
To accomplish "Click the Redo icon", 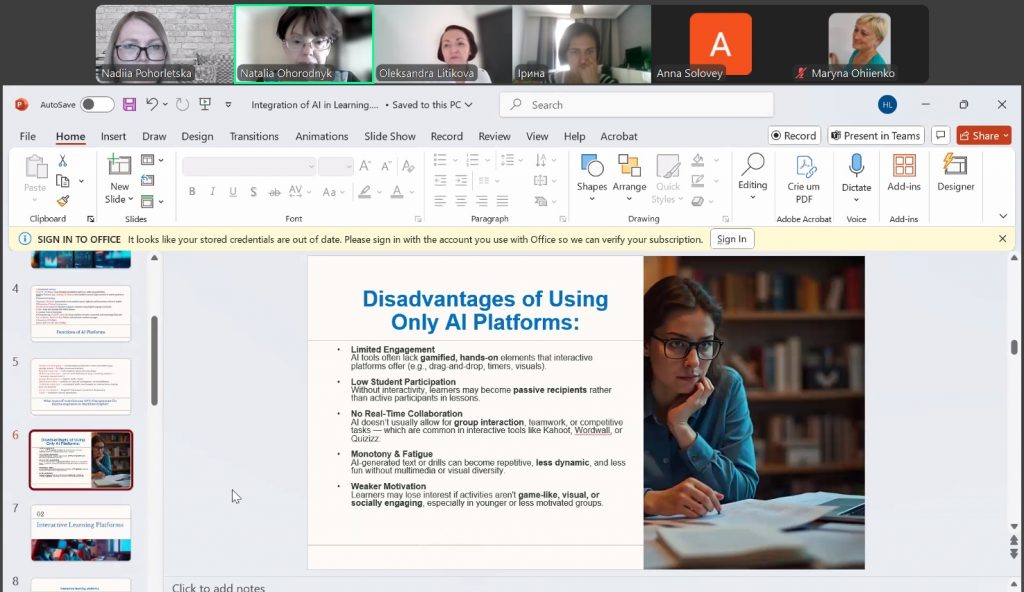I will coord(182,105).
